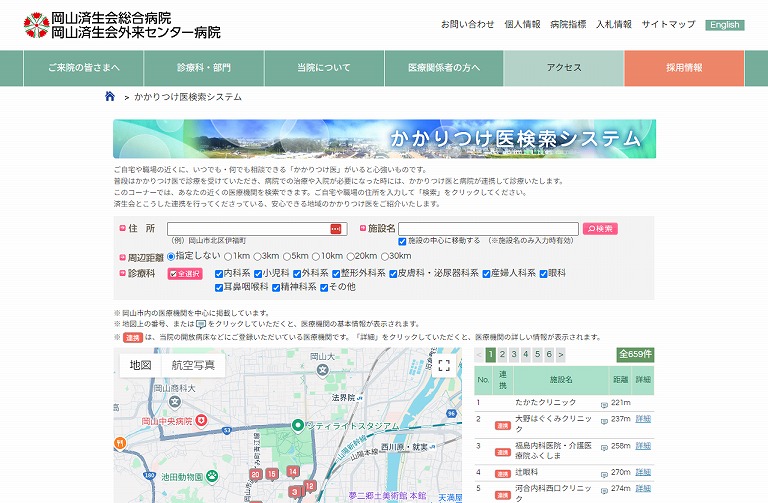Toggle fullscreen view on the map
The width and height of the screenshot is (768, 503).
(444, 366)
